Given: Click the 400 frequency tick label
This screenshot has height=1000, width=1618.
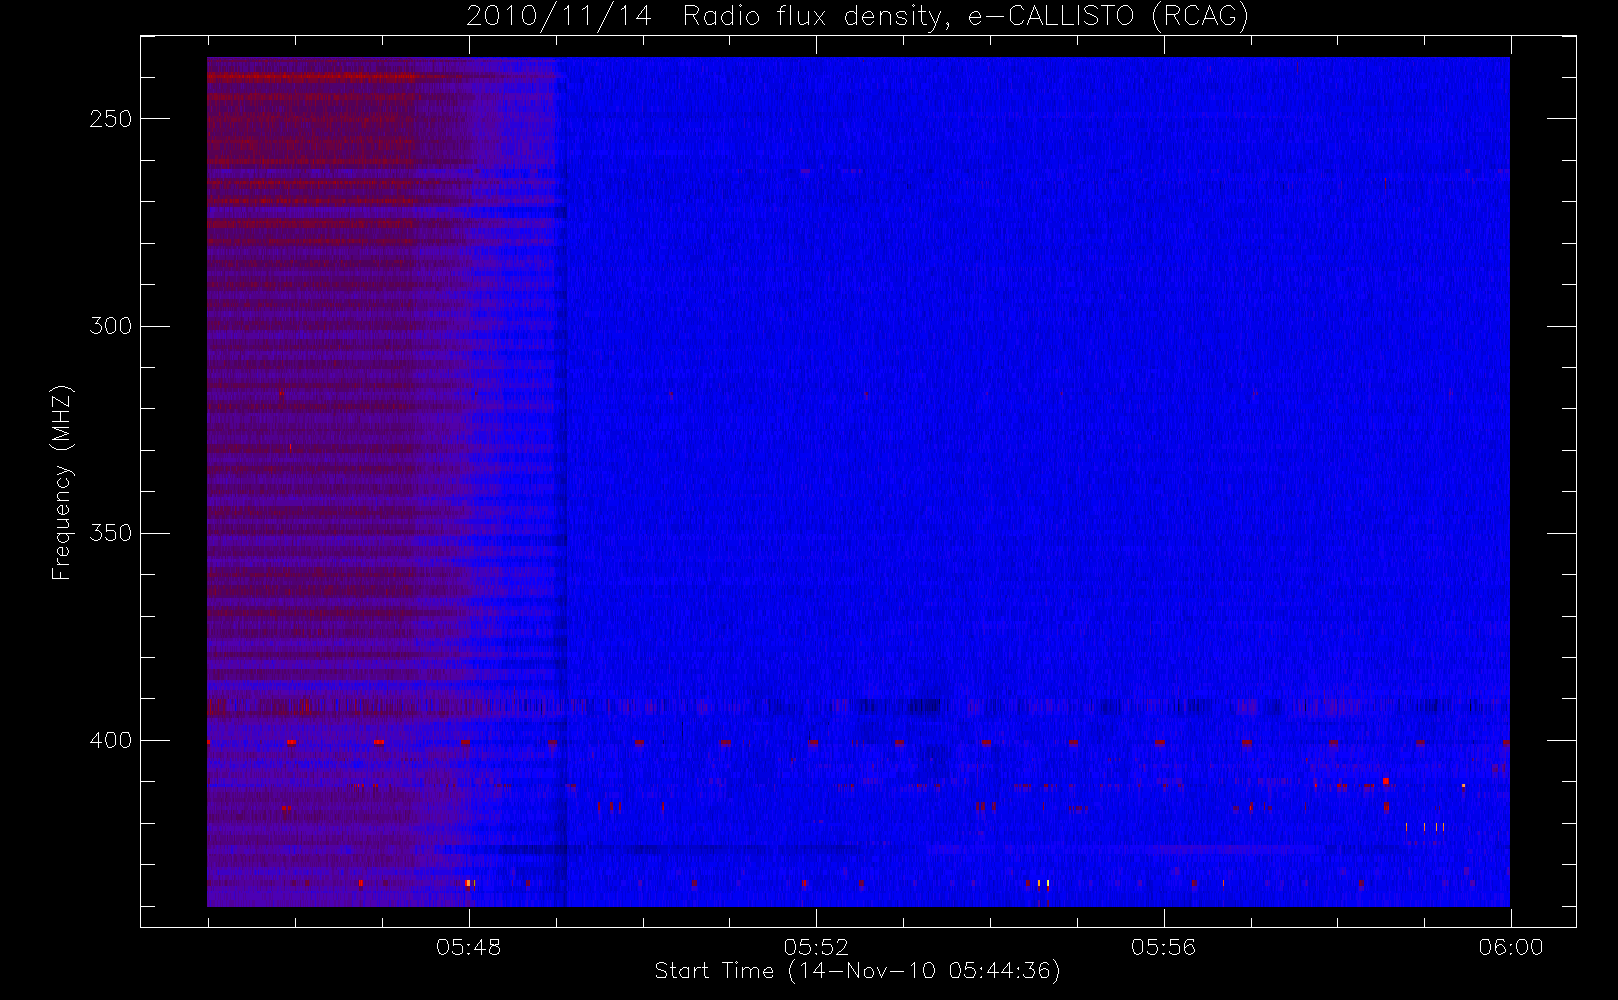Looking at the screenshot, I should pyautogui.click(x=111, y=740).
